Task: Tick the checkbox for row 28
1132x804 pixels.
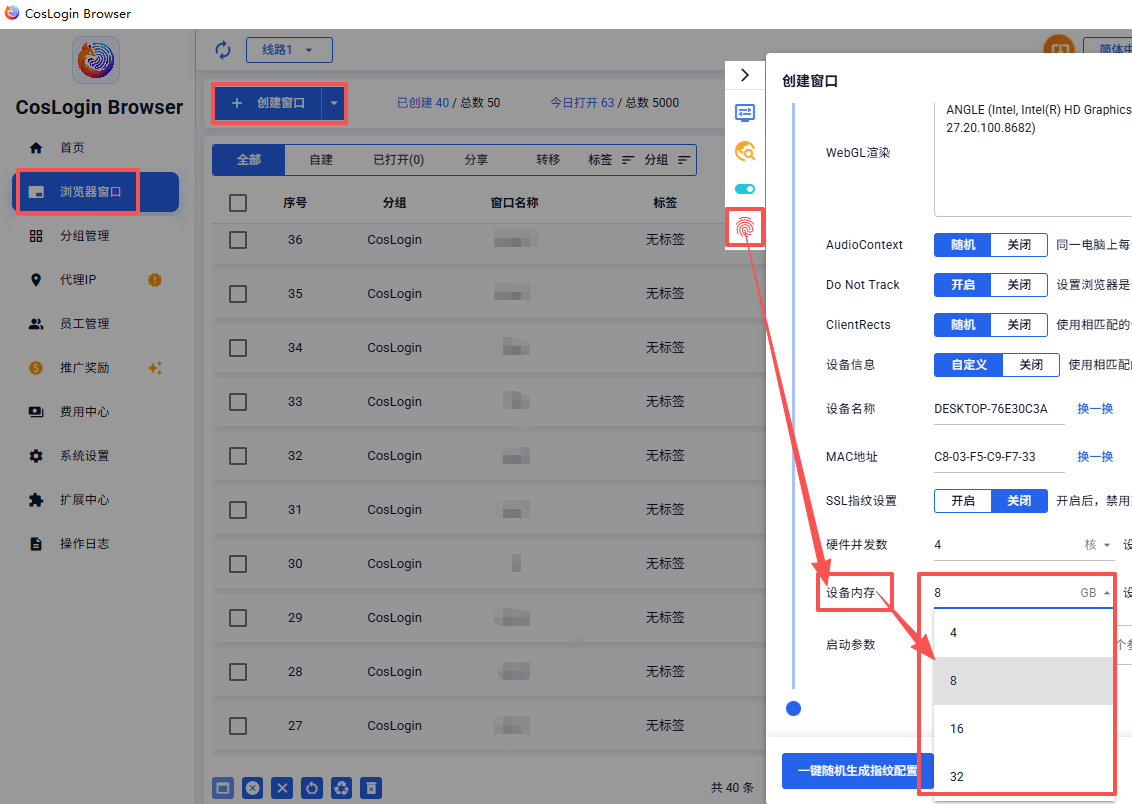Action: (x=238, y=672)
